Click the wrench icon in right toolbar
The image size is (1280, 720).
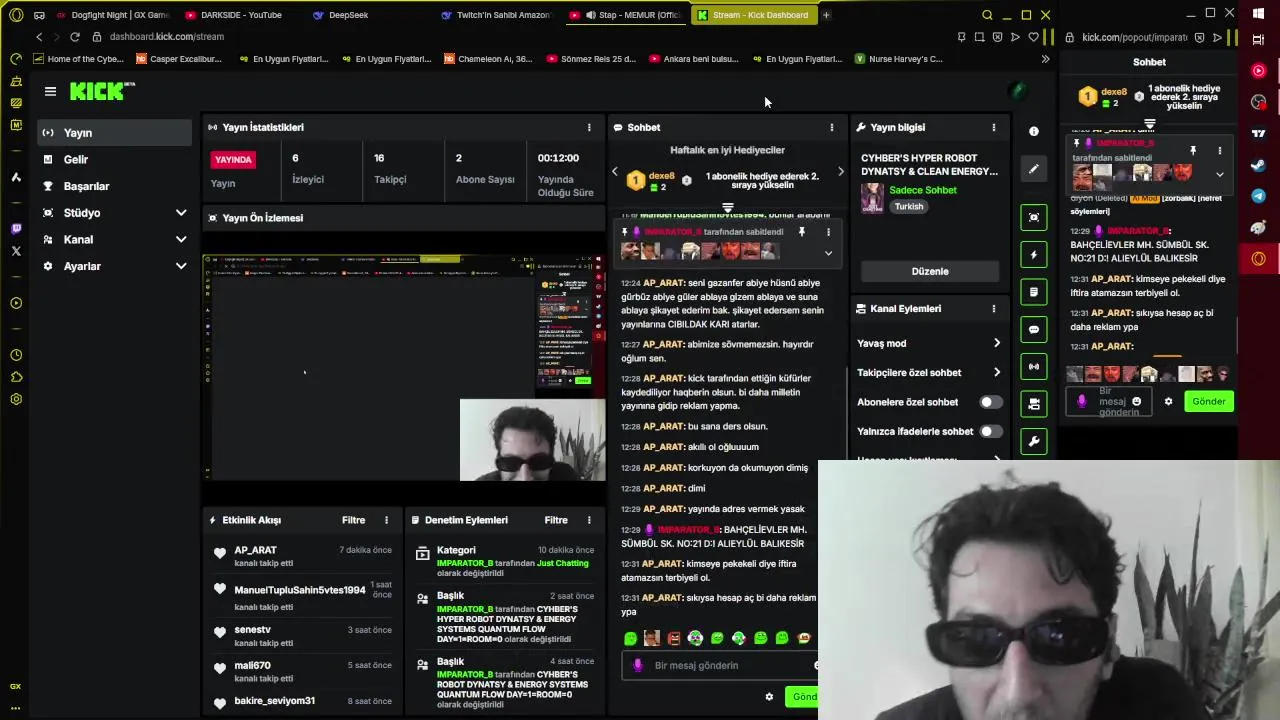click(1034, 441)
